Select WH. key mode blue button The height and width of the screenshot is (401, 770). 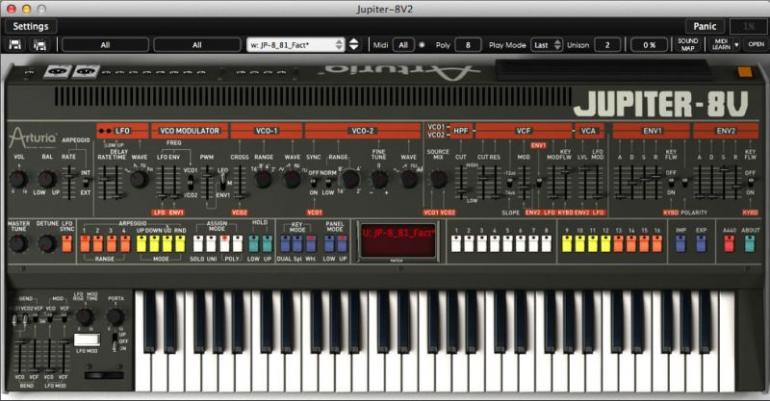[x=311, y=243]
